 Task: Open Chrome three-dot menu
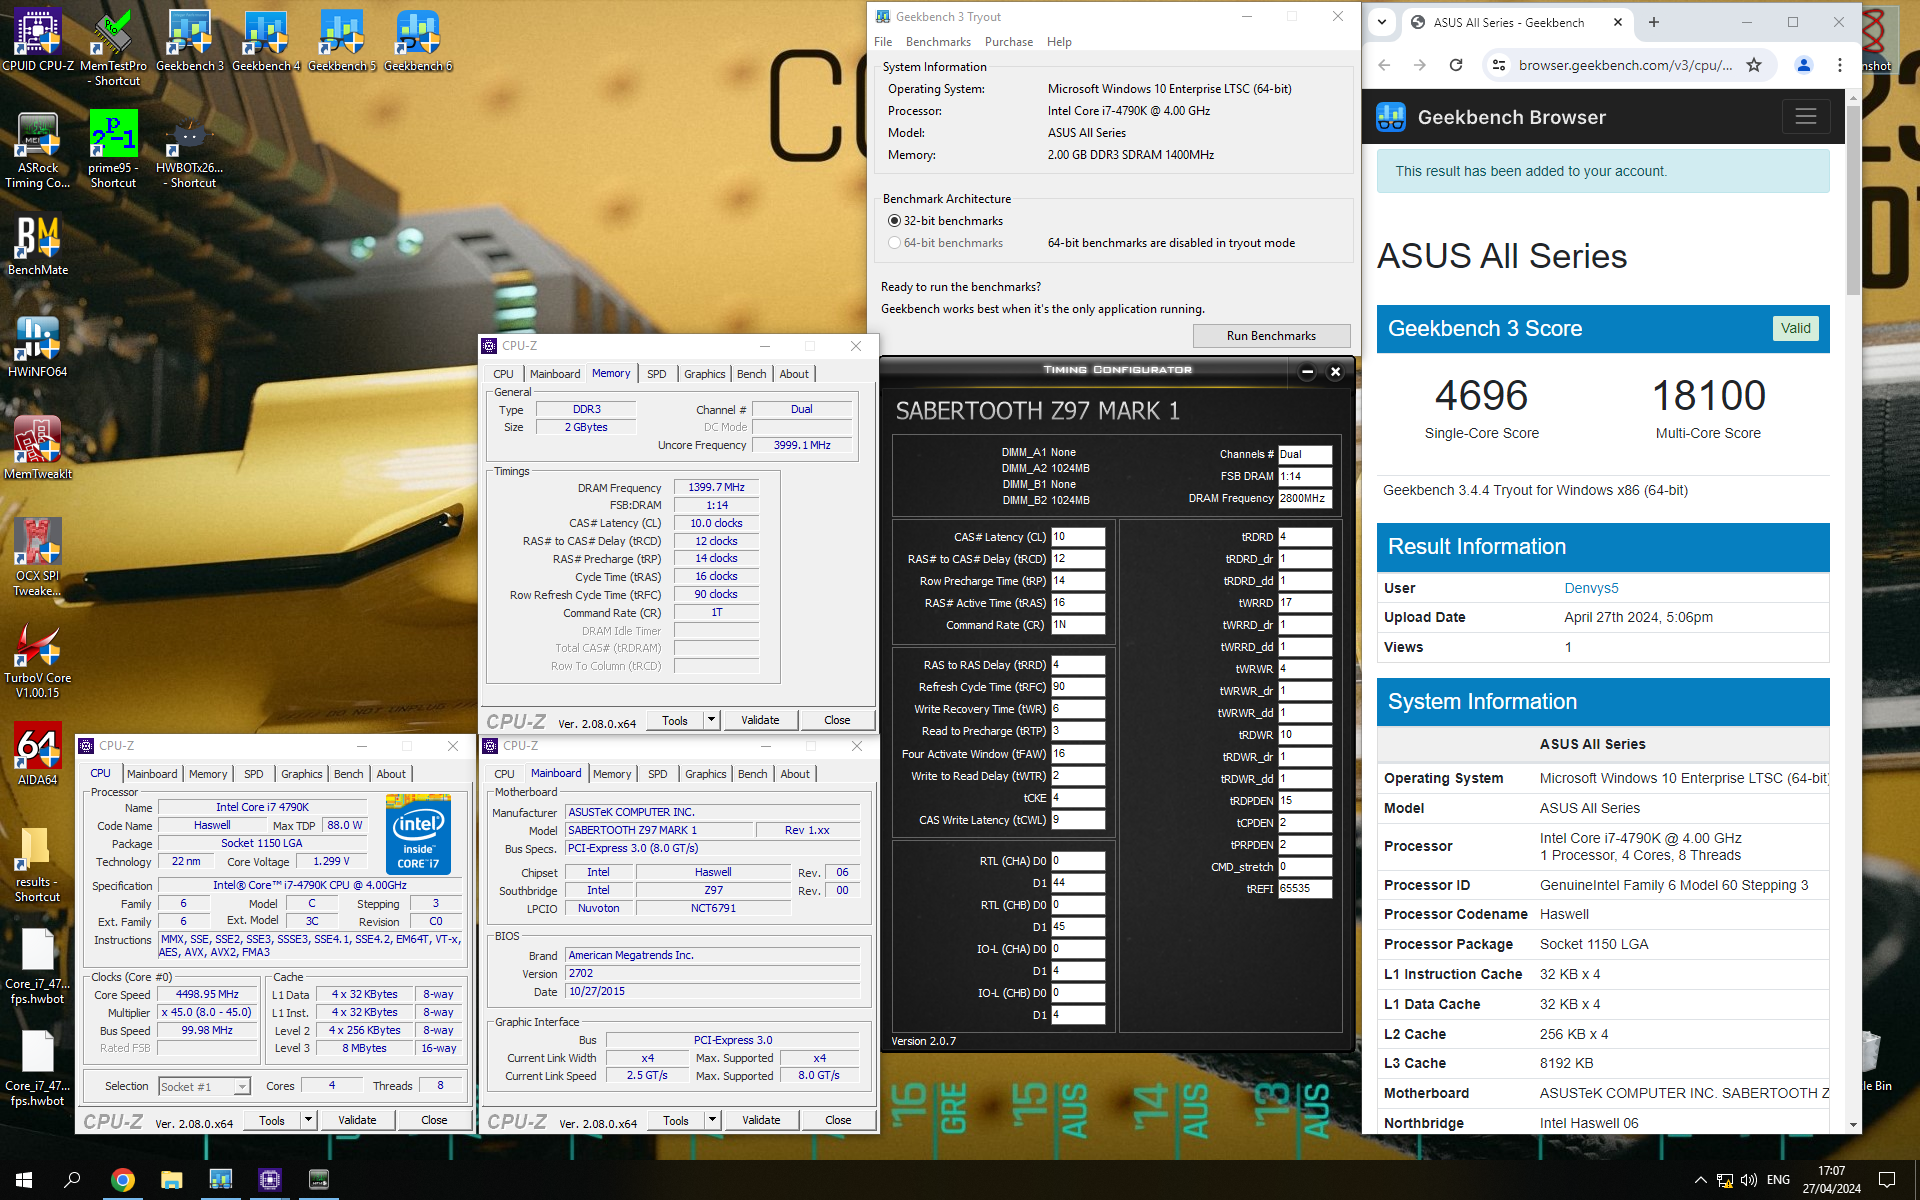(1840, 65)
